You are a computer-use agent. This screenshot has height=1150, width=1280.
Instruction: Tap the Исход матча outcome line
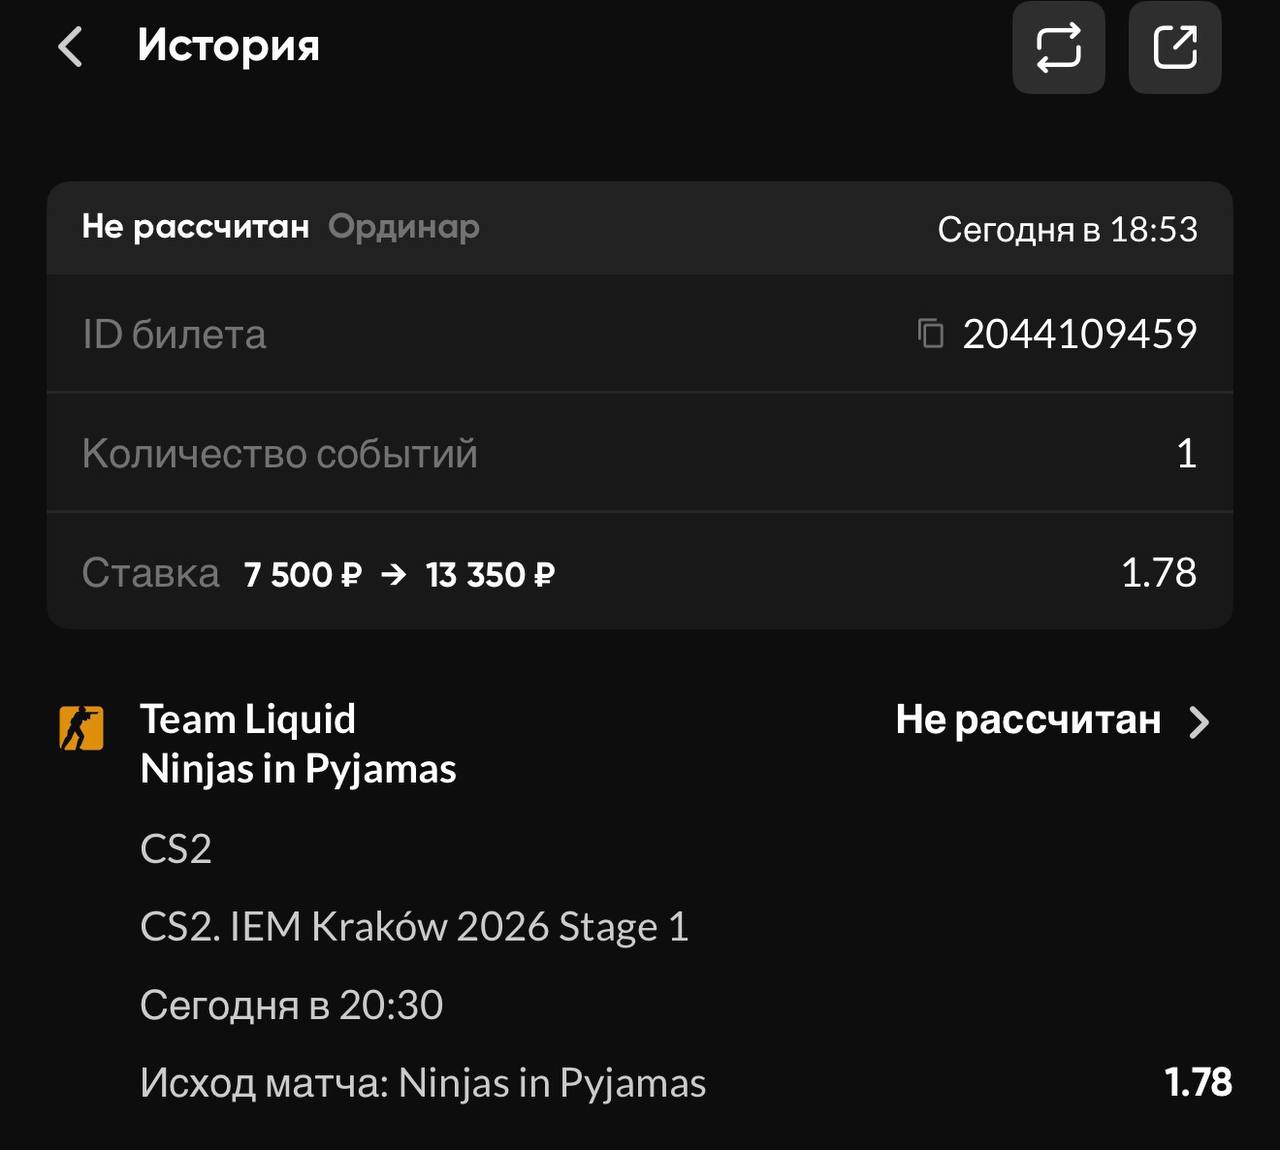point(423,1083)
